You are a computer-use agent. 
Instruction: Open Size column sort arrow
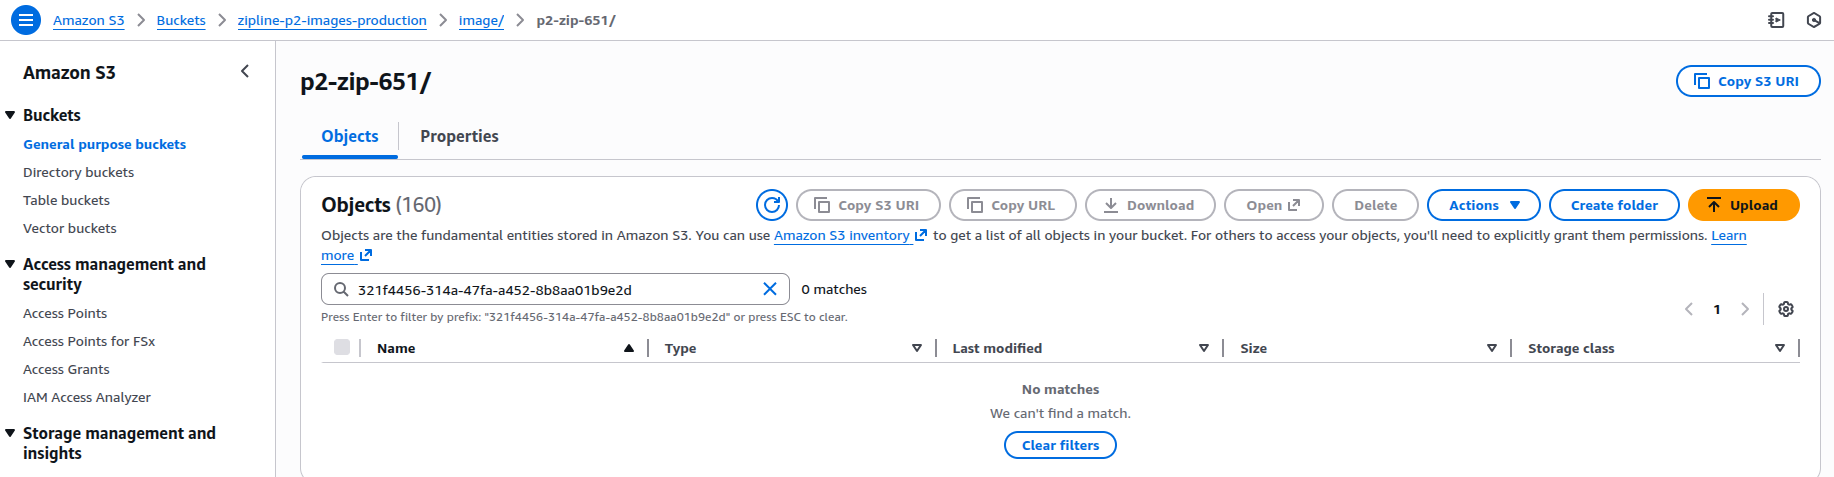click(x=1492, y=348)
